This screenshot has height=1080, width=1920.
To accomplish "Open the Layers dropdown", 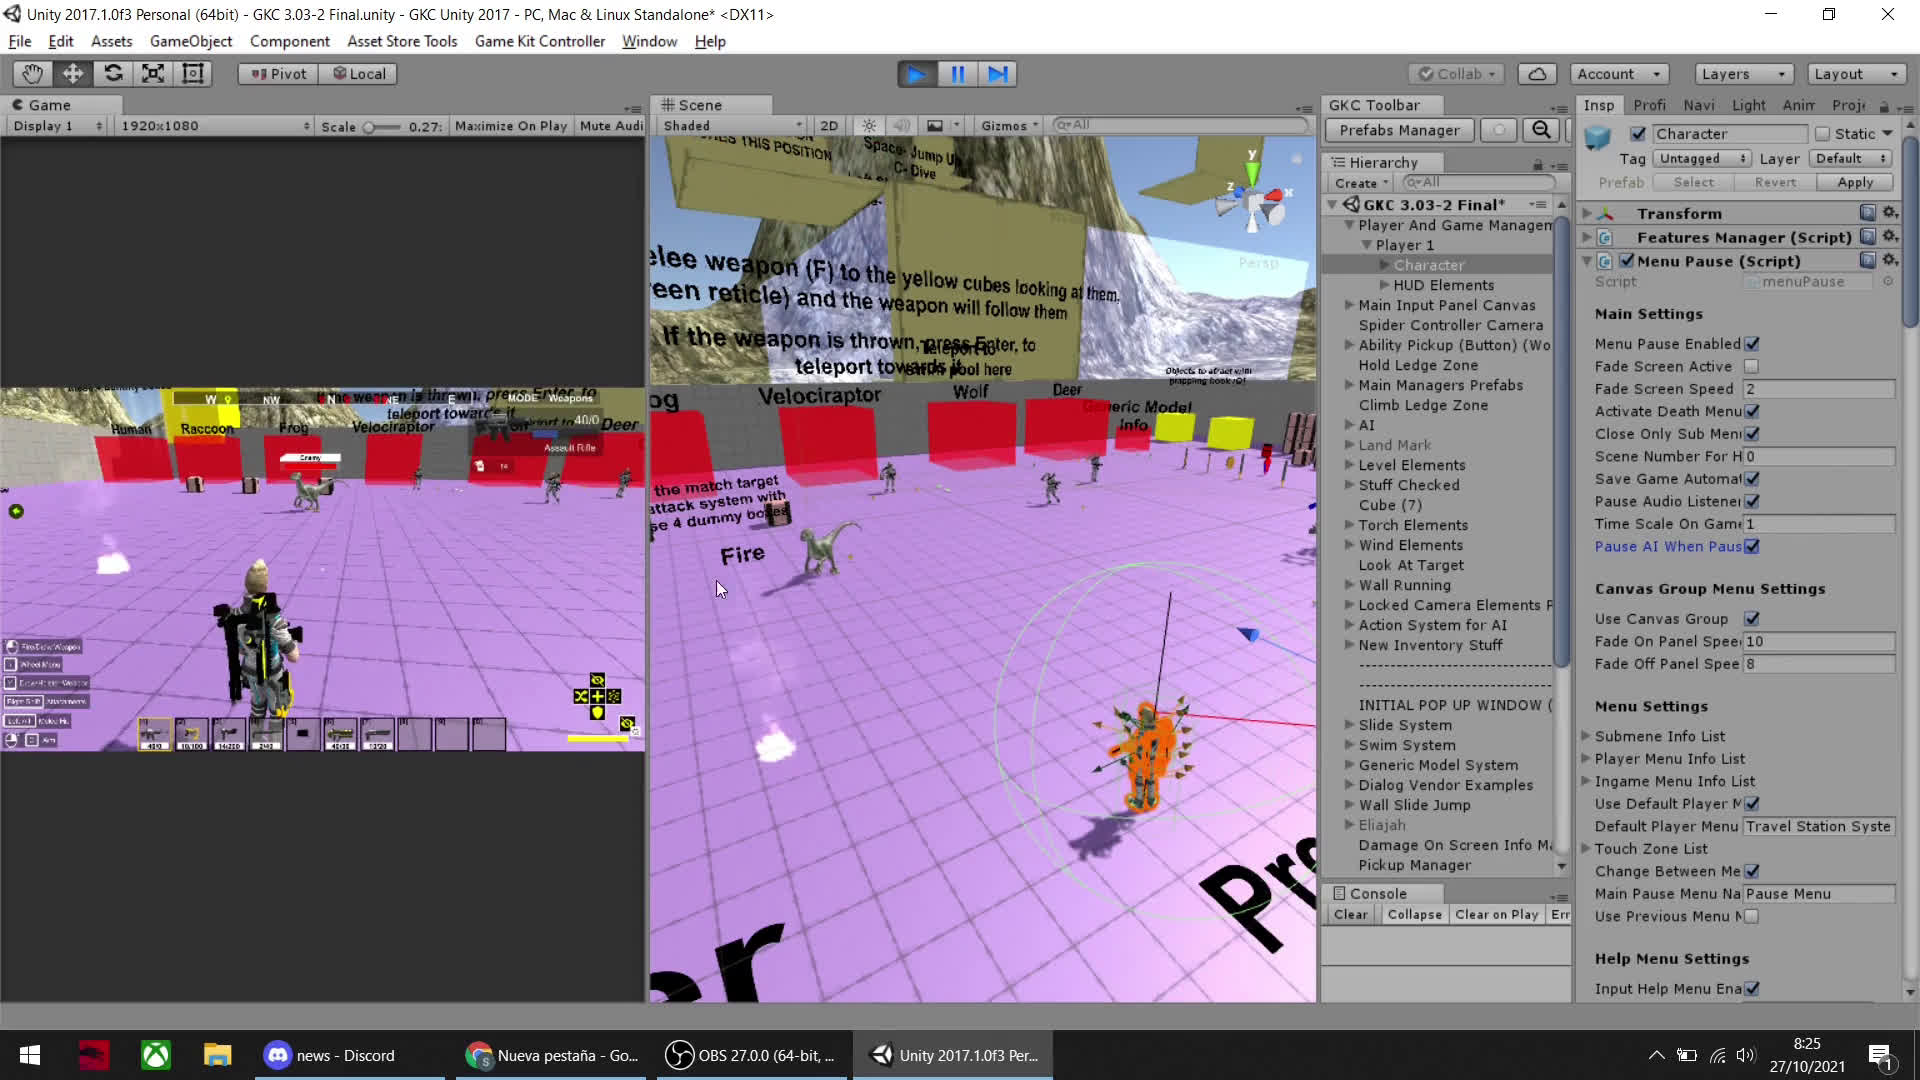I will (1742, 74).
